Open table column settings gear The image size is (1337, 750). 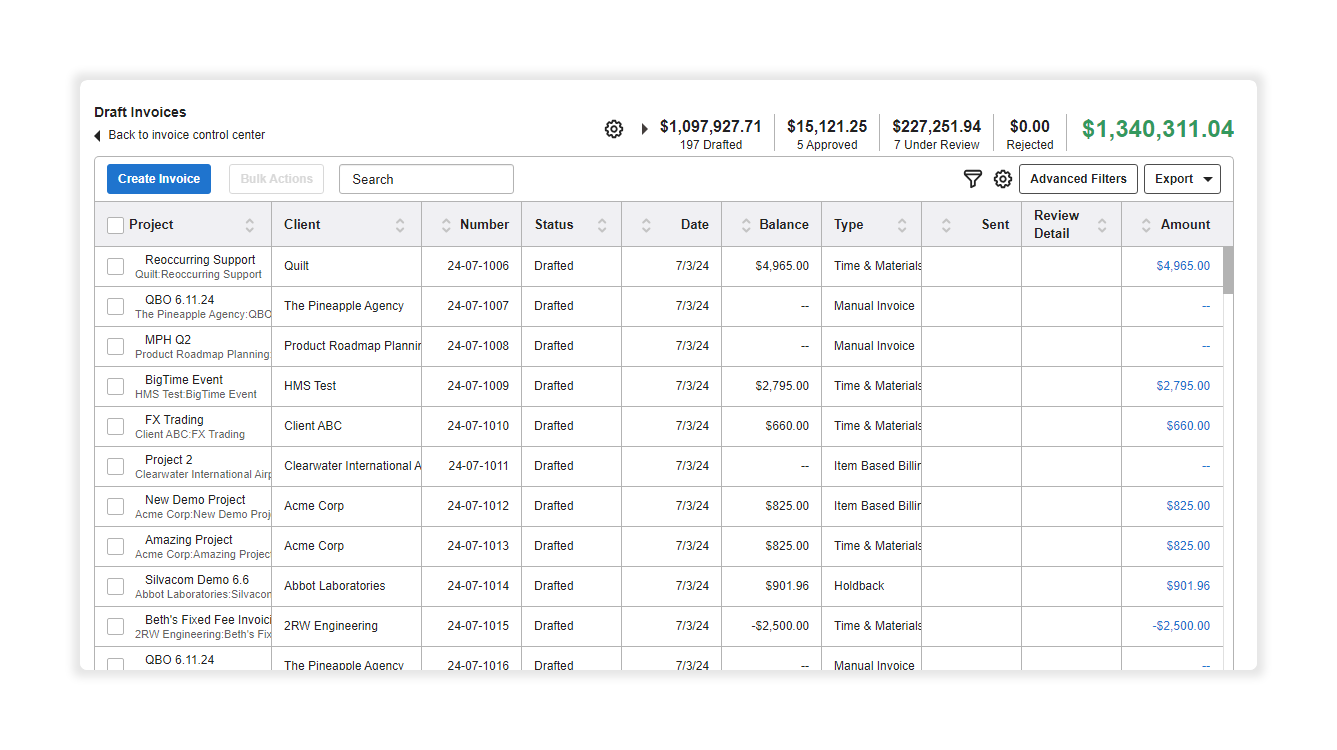point(1003,179)
